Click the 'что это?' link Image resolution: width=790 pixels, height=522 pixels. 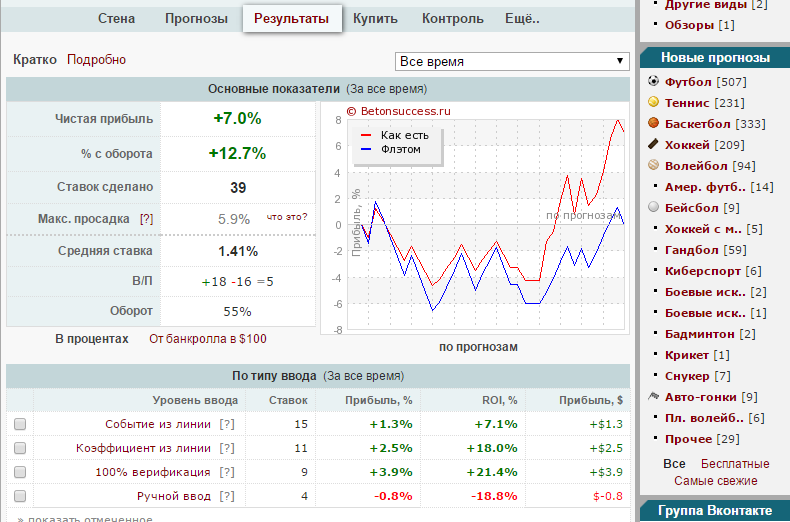coord(287,217)
